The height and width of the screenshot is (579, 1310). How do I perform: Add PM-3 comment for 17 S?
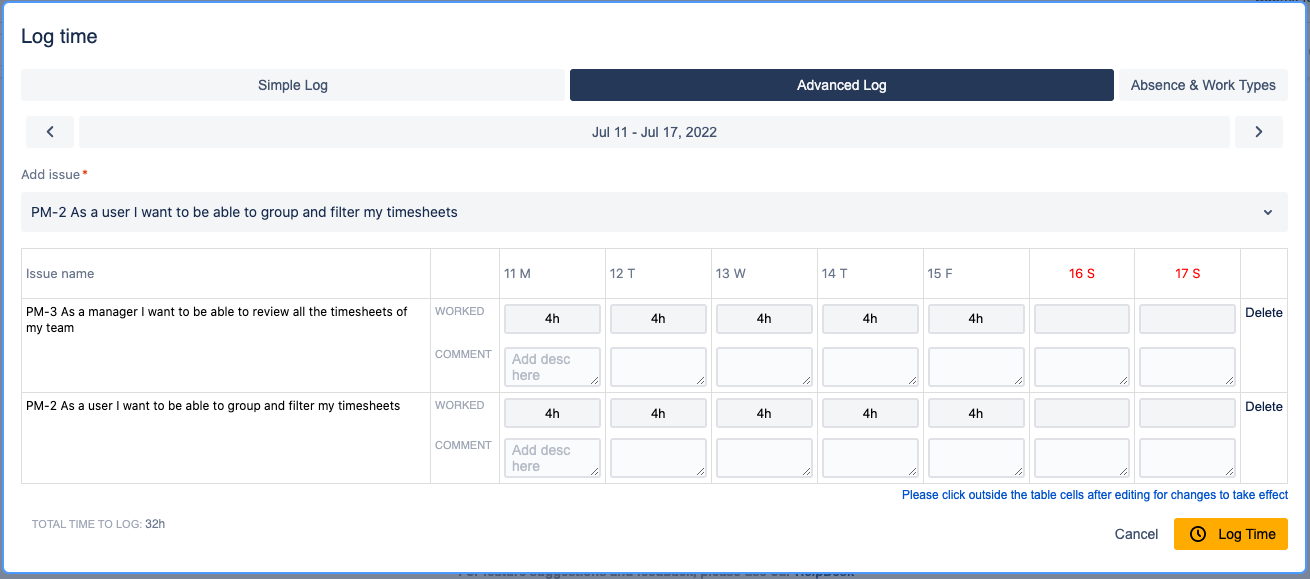(x=1188, y=367)
